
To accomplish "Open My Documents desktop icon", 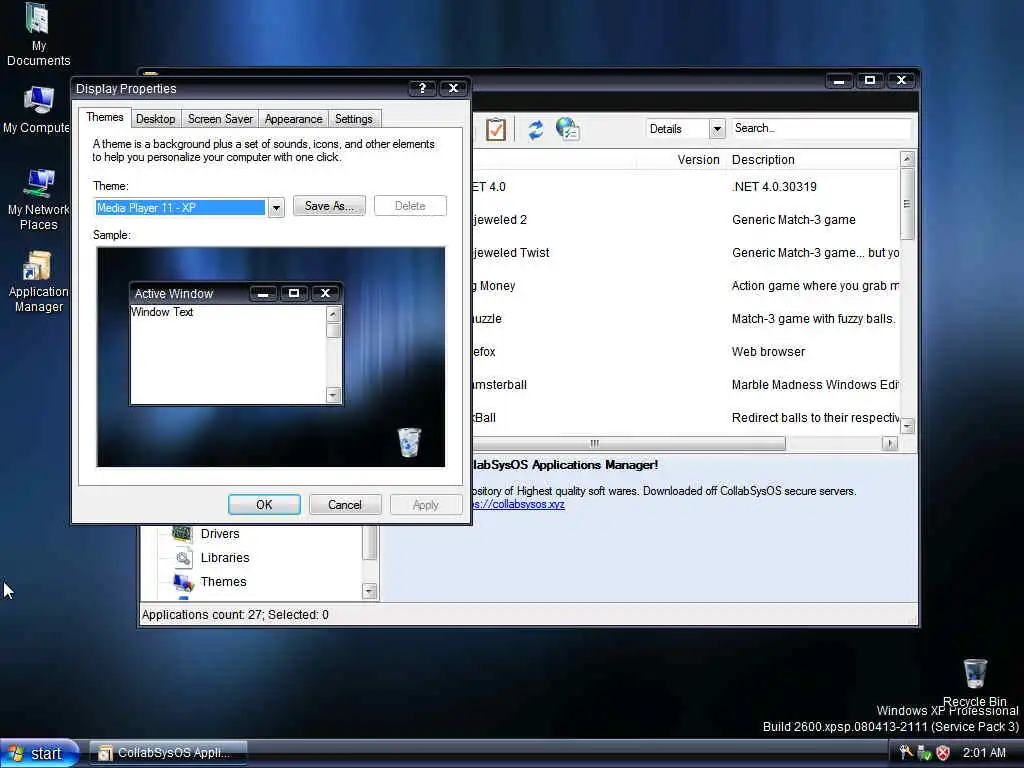I will point(37,34).
